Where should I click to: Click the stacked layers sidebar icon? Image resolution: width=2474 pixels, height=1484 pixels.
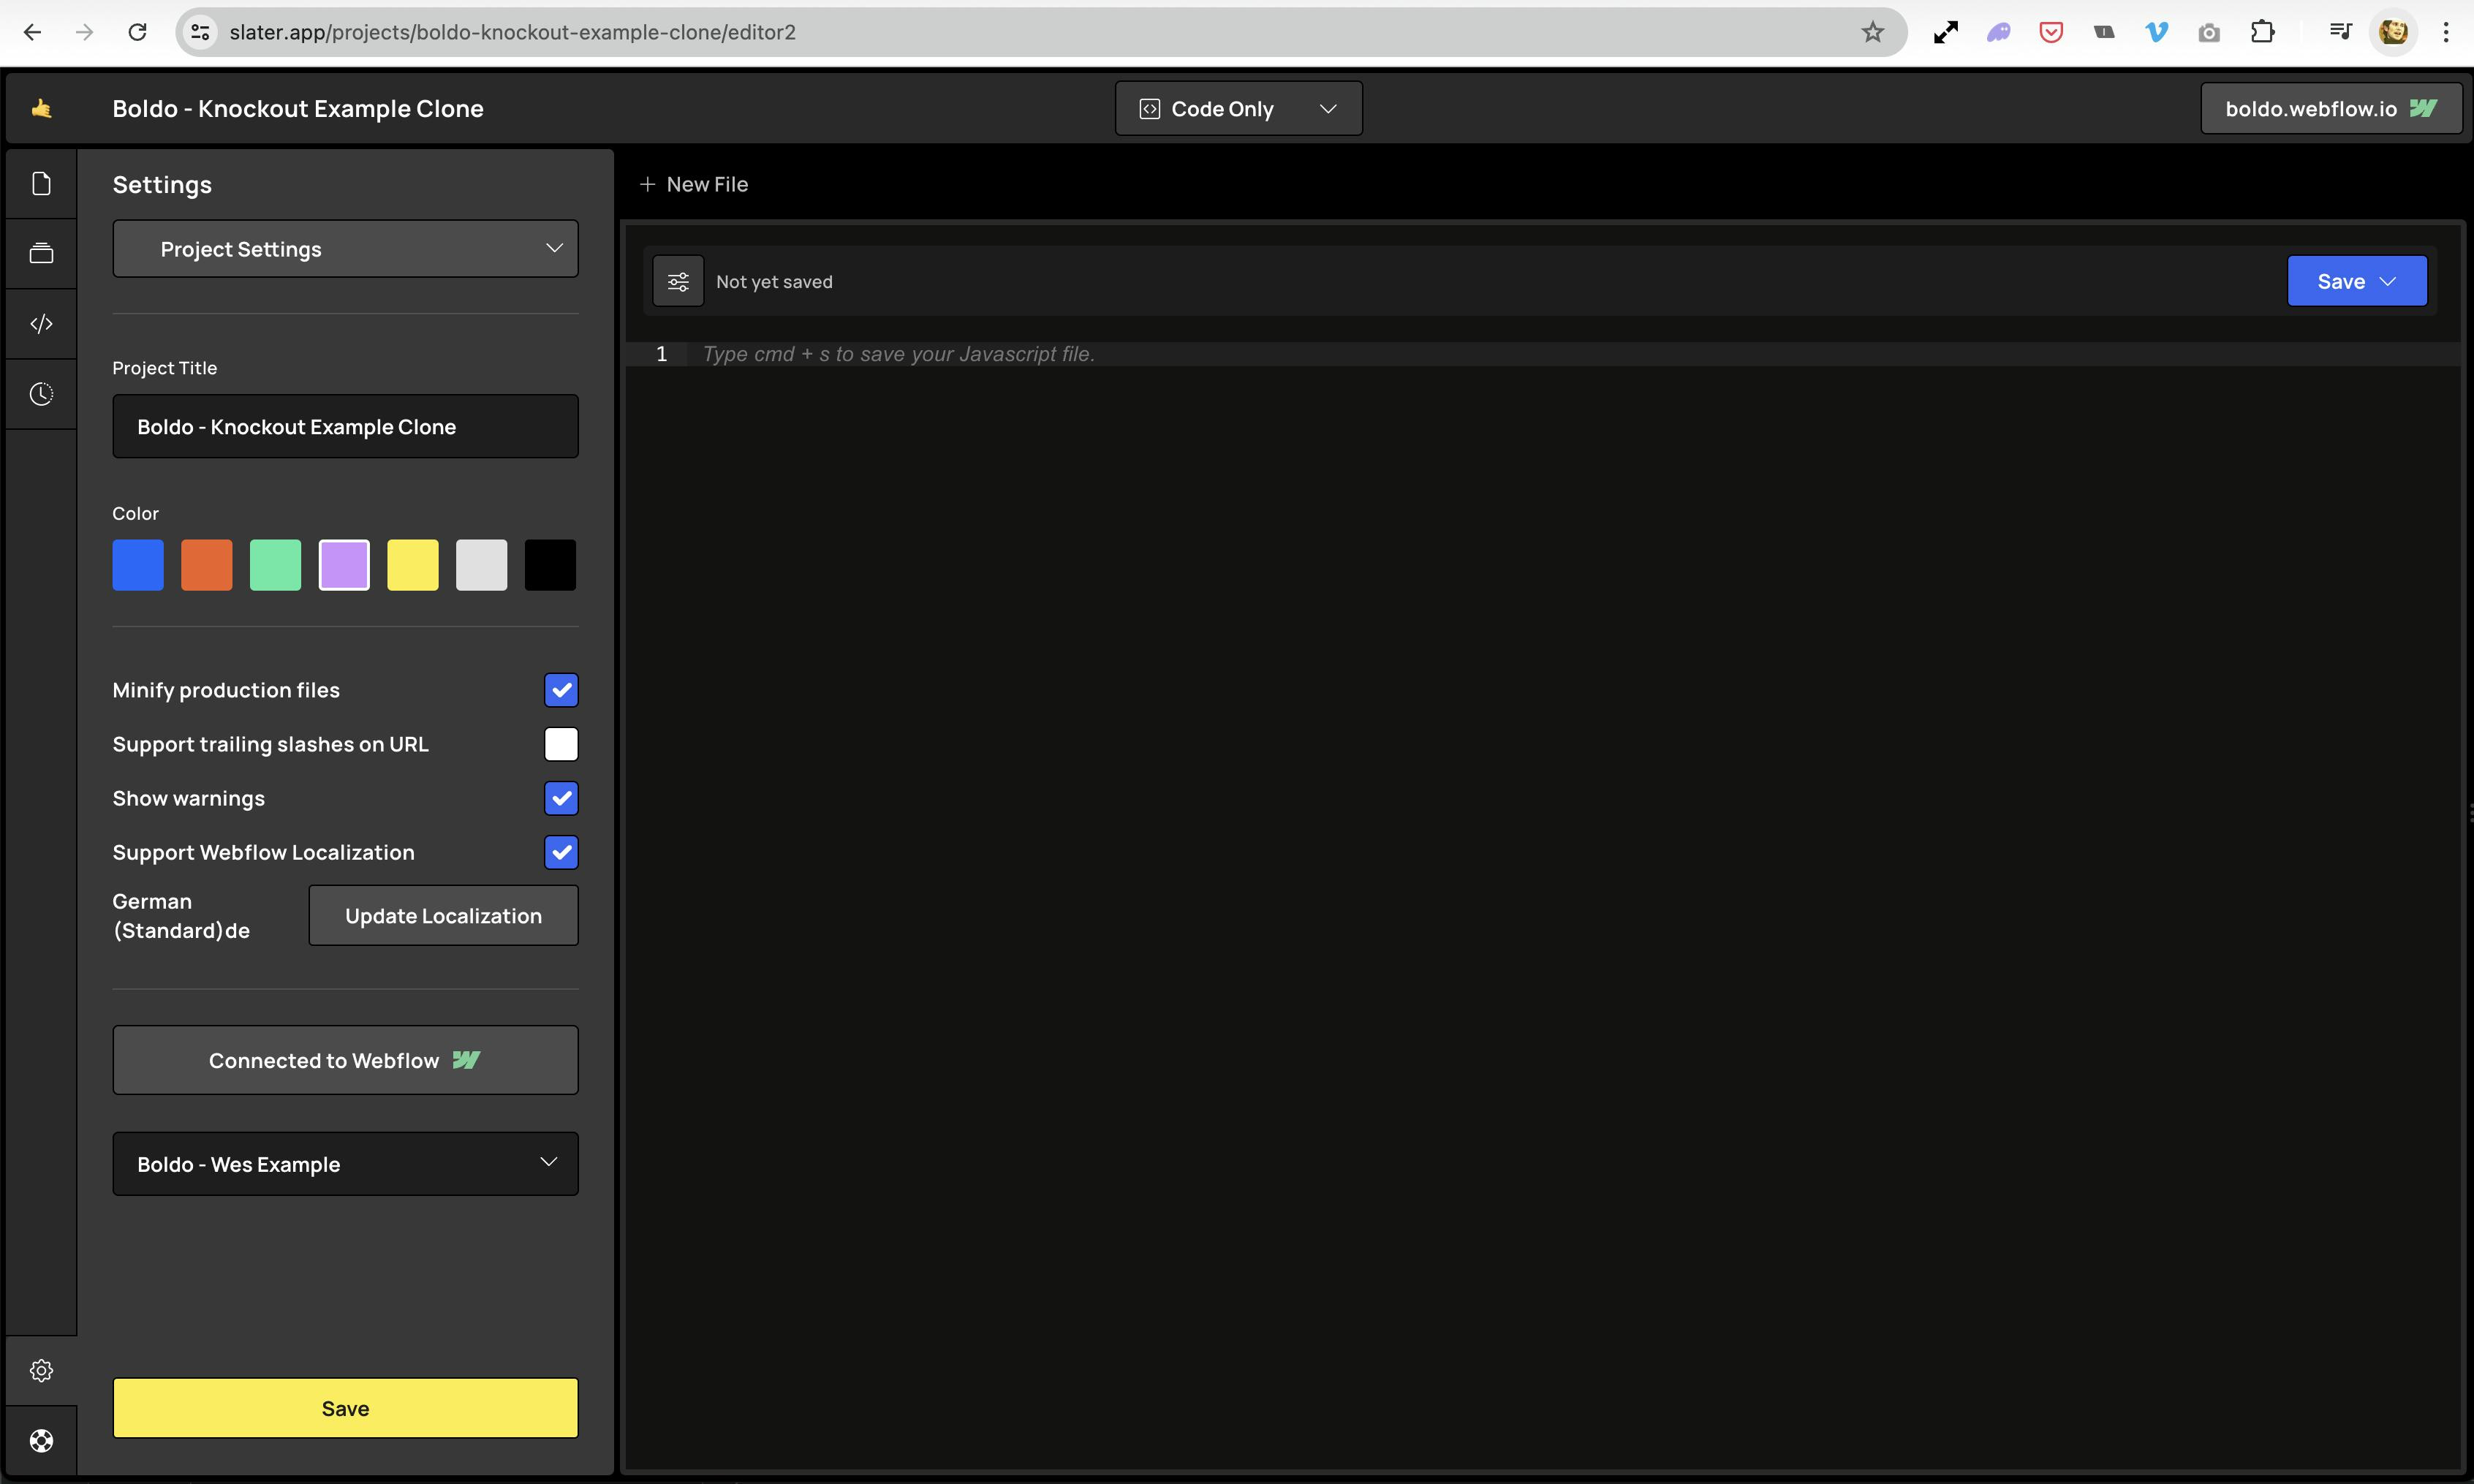pos(41,254)
